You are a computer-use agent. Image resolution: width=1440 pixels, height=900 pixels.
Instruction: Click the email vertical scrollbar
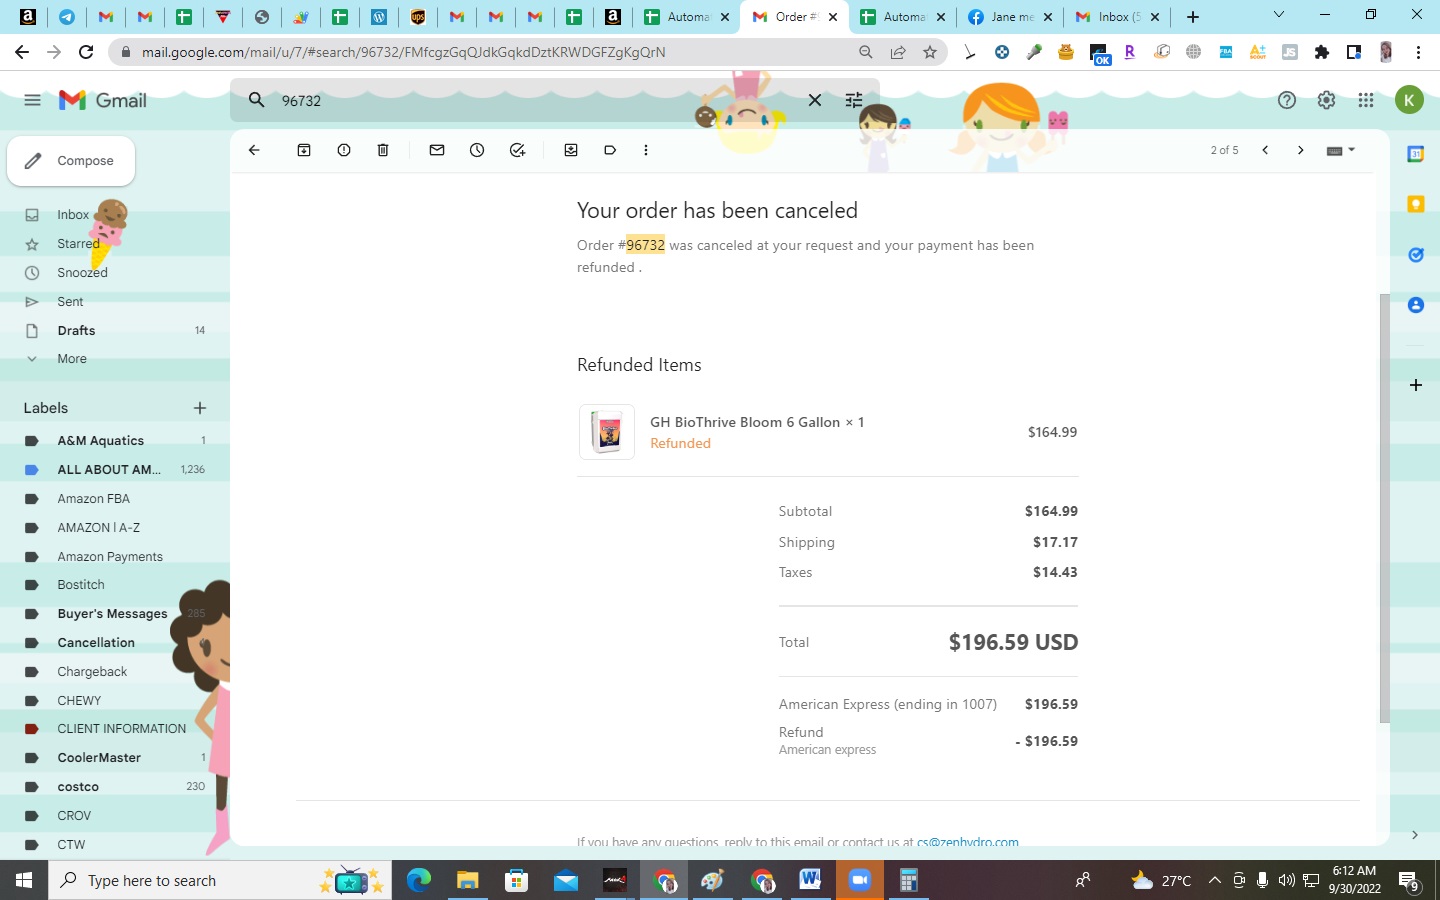[x=1384, y=508]
